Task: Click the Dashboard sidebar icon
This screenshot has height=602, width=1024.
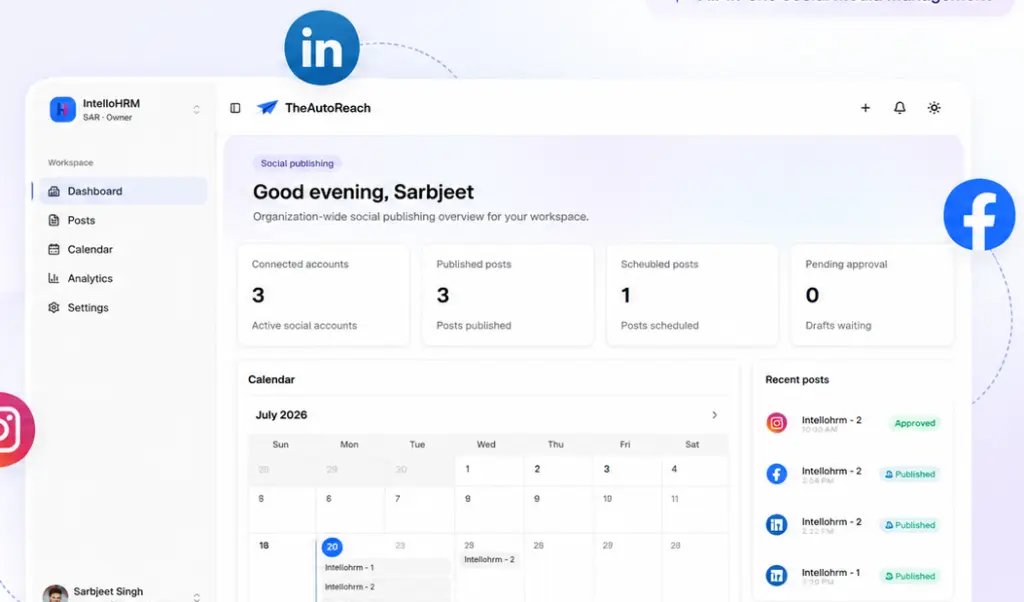Action: pos(54,191)
